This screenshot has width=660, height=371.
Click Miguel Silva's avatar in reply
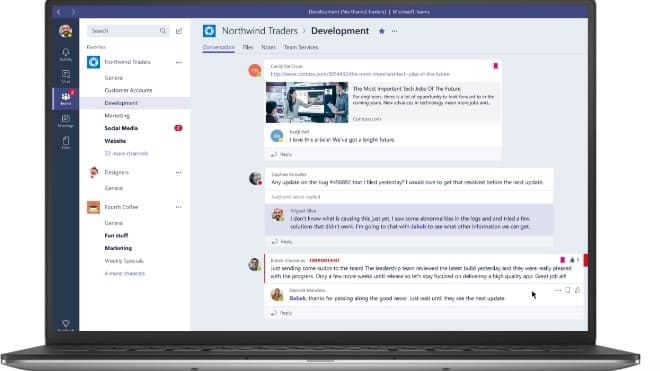(277, 214)
